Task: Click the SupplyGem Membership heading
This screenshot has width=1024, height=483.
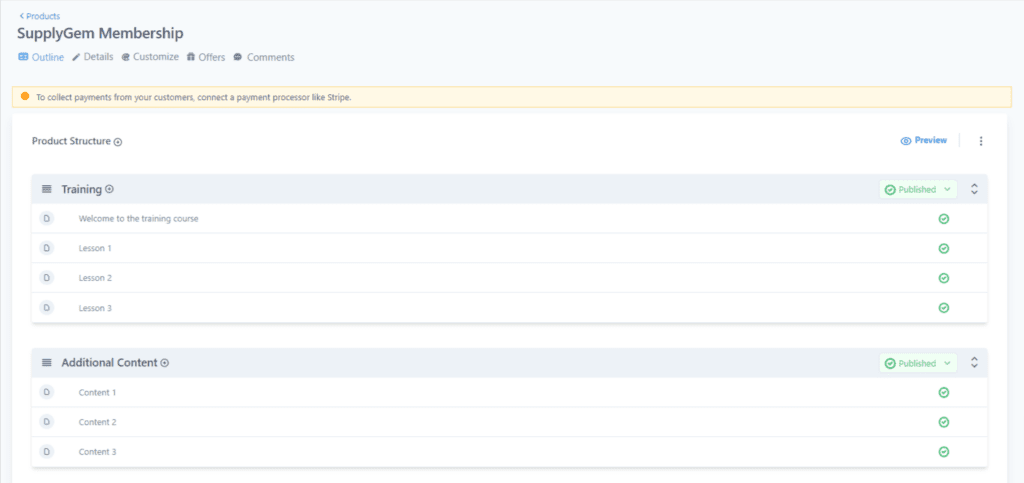Action: 100,33
